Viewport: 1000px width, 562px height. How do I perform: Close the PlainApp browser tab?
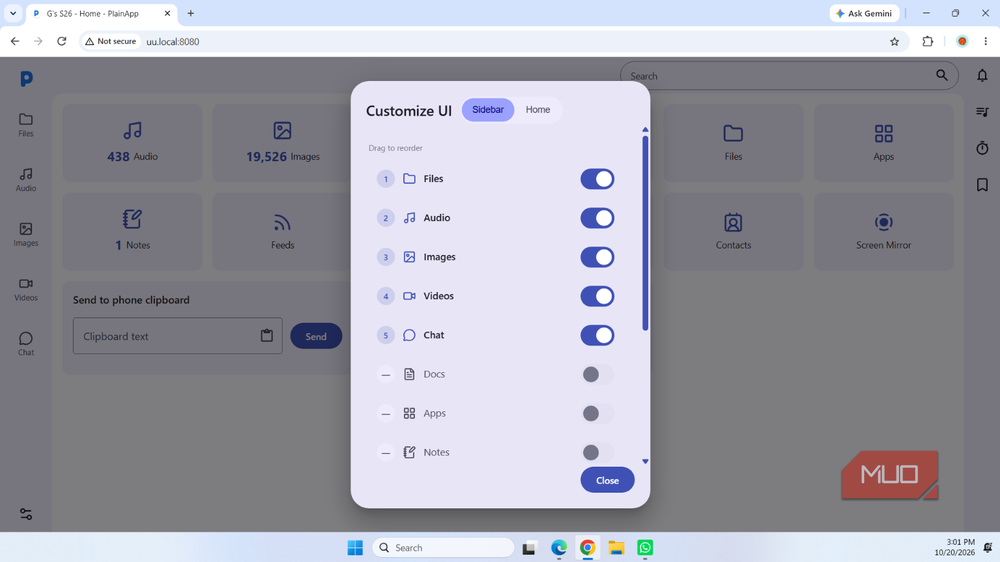click(167, 13)
